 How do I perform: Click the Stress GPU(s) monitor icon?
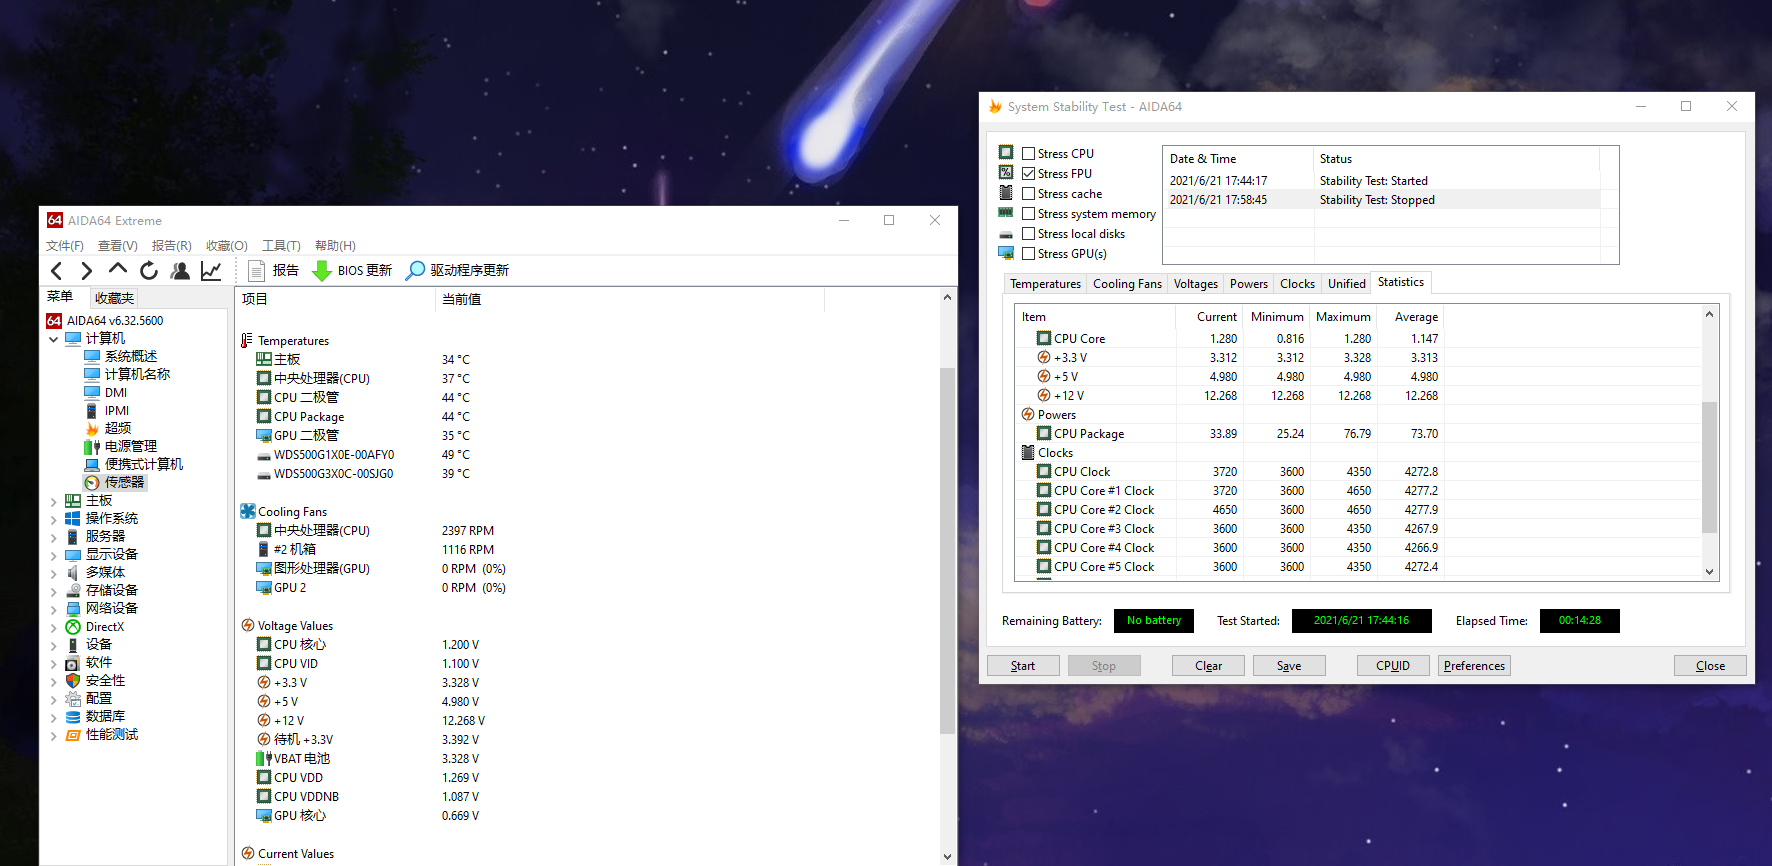[1006, 253]
